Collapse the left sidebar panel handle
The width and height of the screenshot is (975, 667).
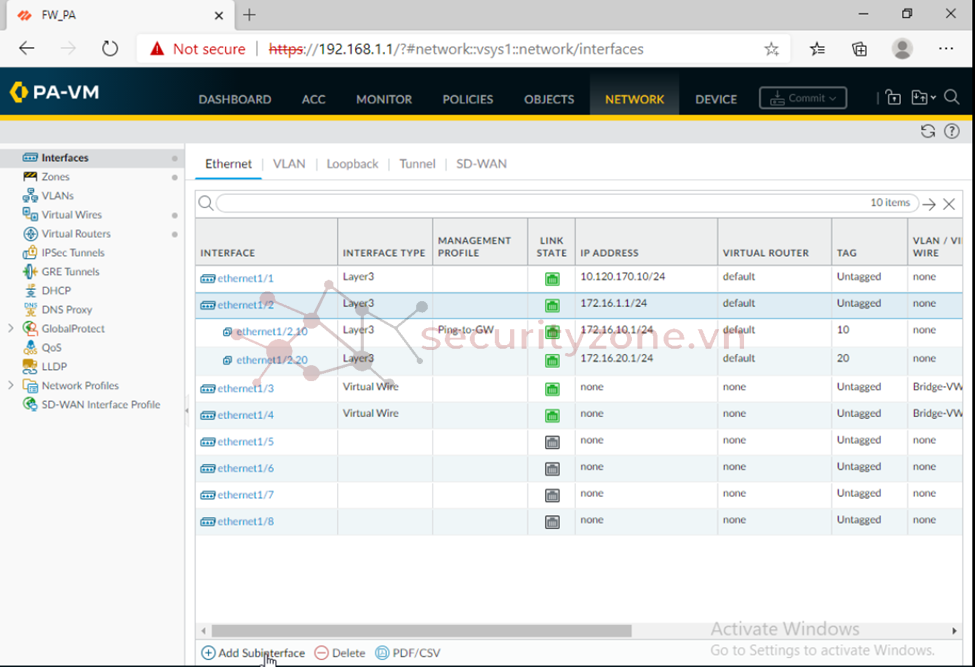tap(187, 410)
